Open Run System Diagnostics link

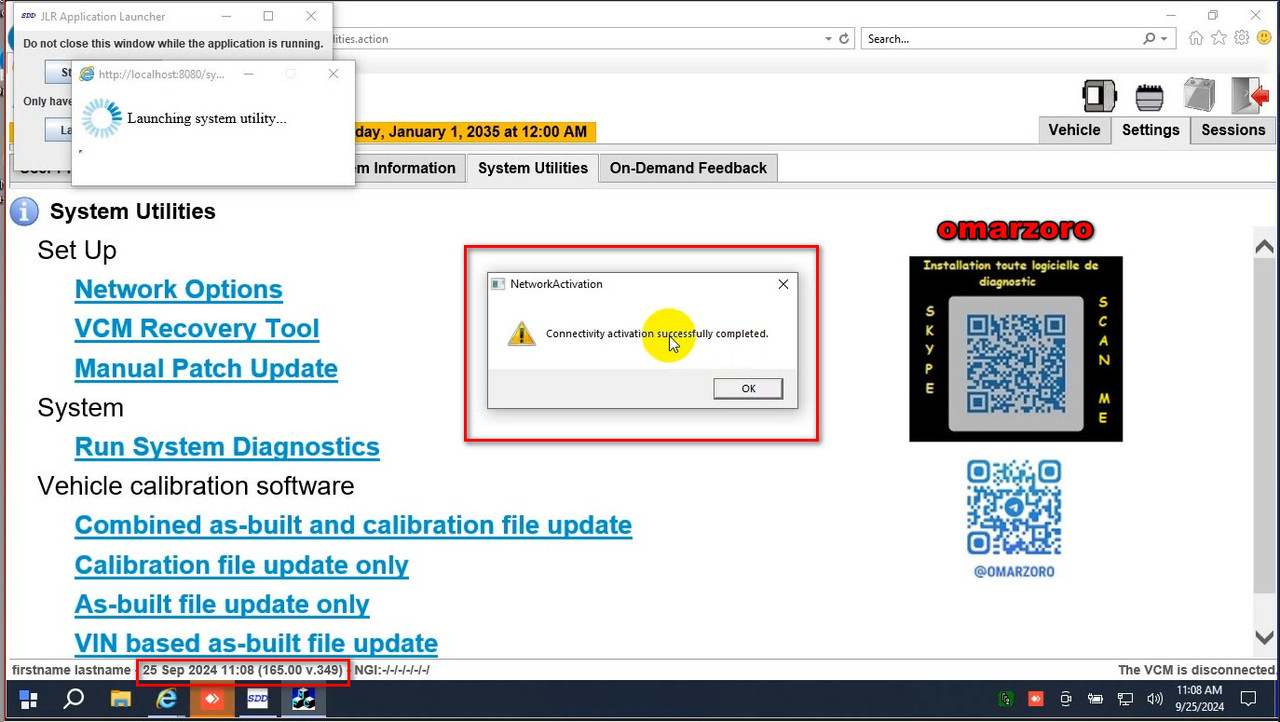pos(227,447)
